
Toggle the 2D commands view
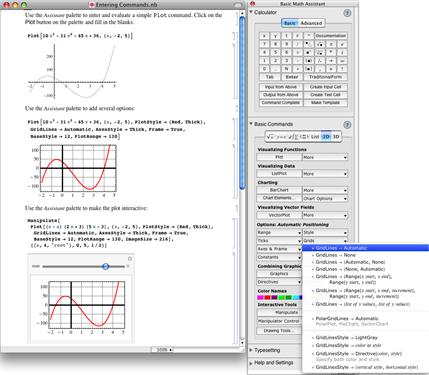(326, 137)
